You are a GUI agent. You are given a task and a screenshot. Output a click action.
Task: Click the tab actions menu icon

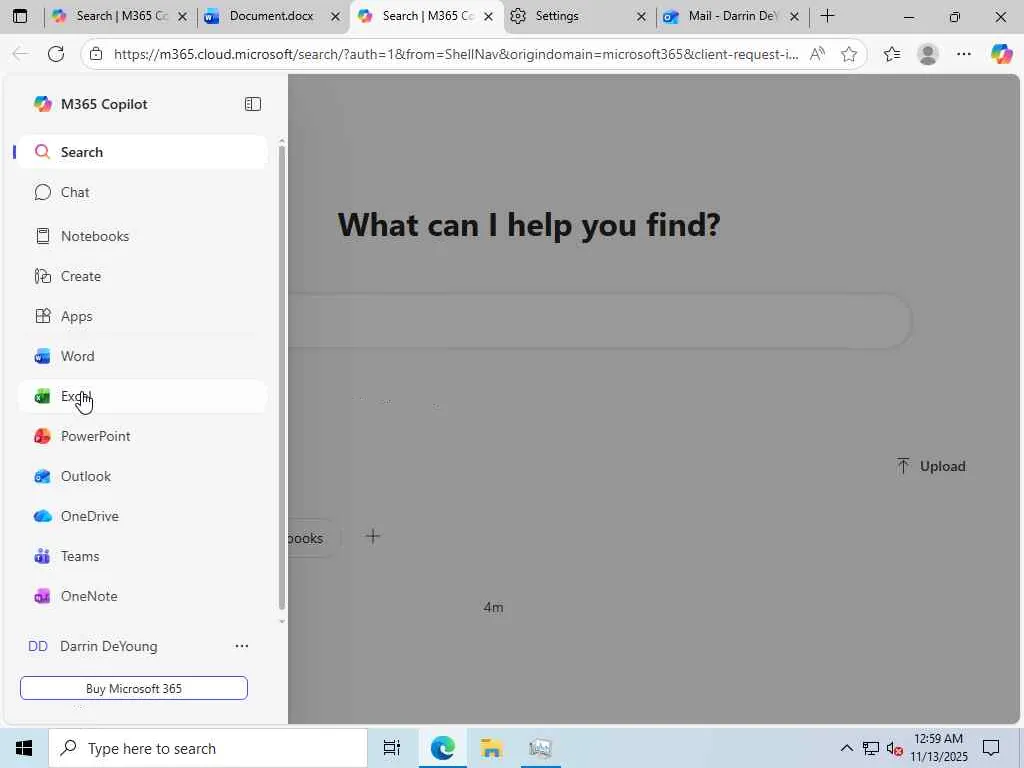pos(20,16)
